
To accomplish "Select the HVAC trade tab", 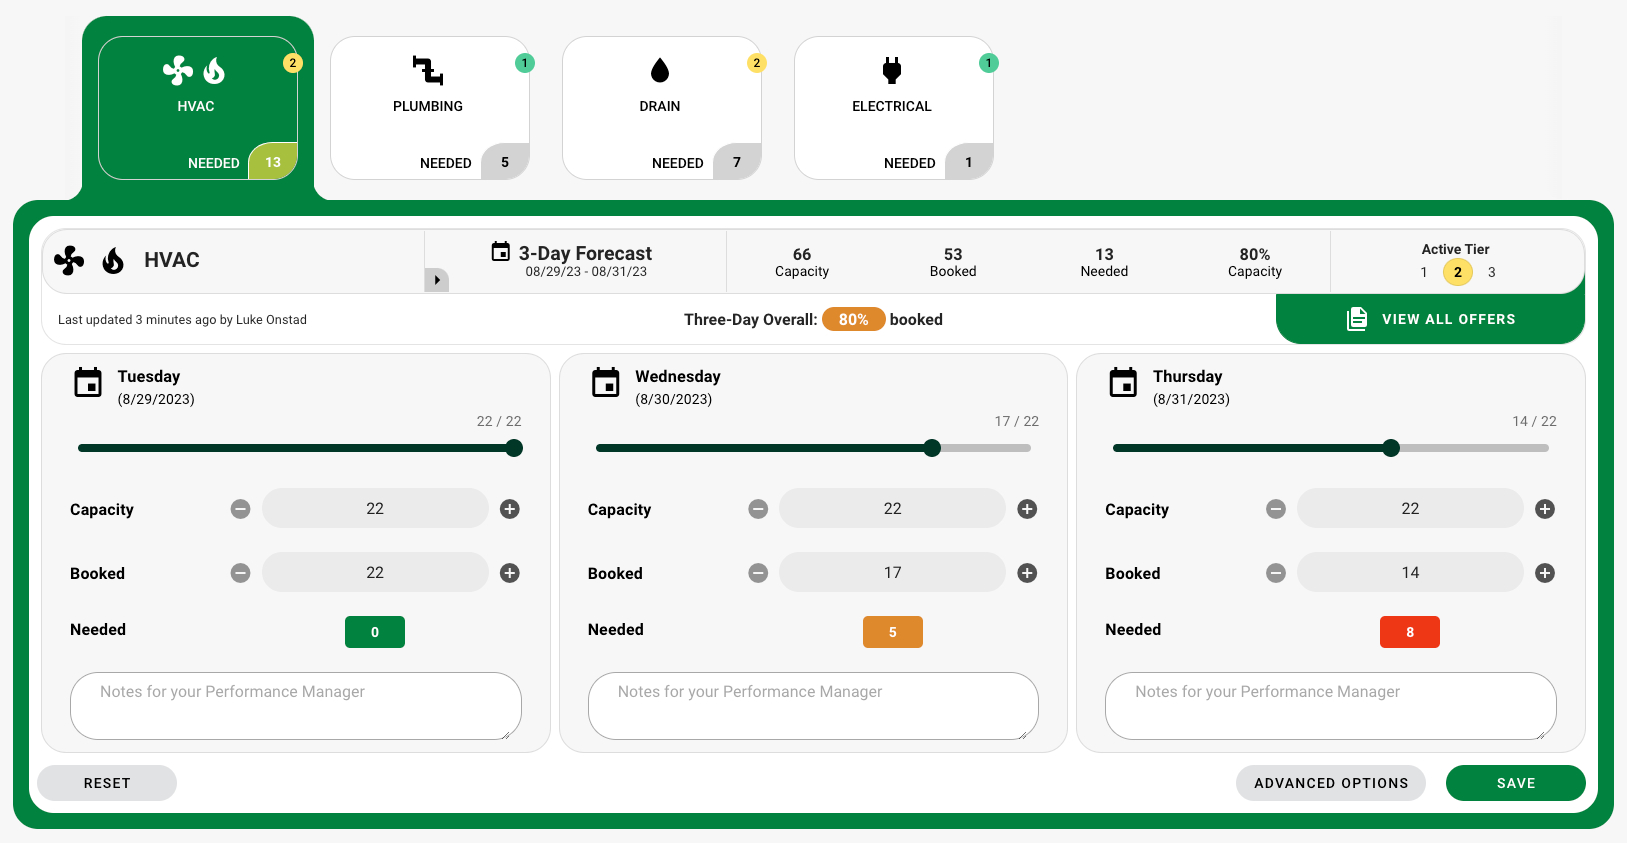I will [x=198, y=108].
